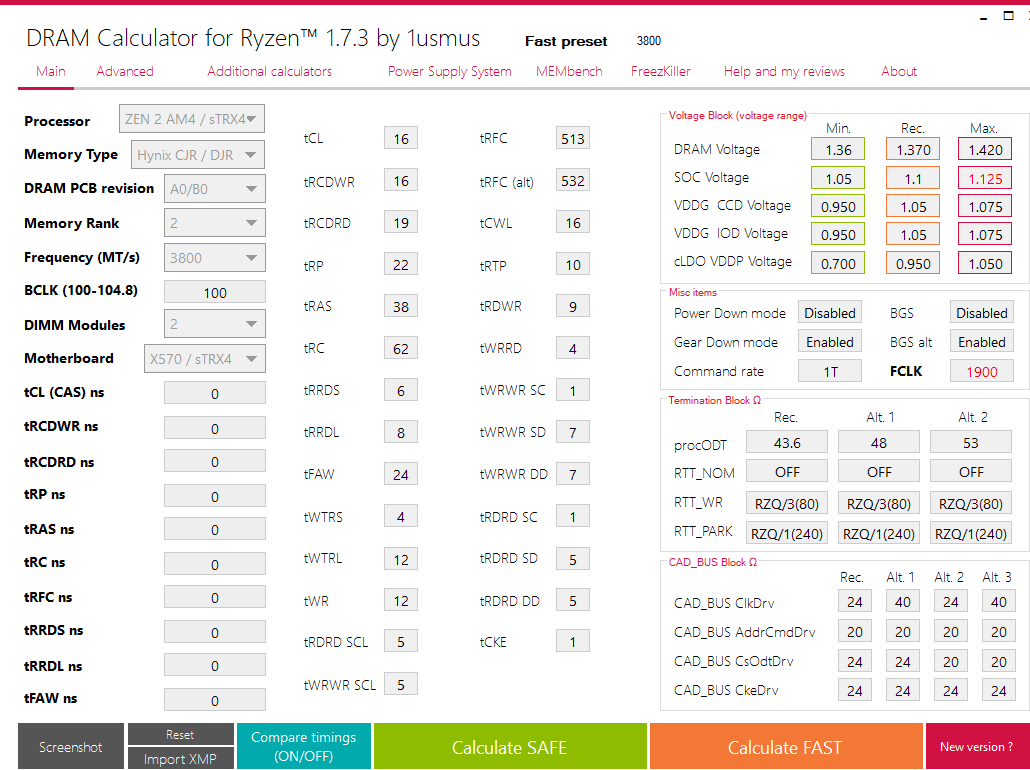
Task: Switch to the Advanced tab
Action: coord(125,72)
